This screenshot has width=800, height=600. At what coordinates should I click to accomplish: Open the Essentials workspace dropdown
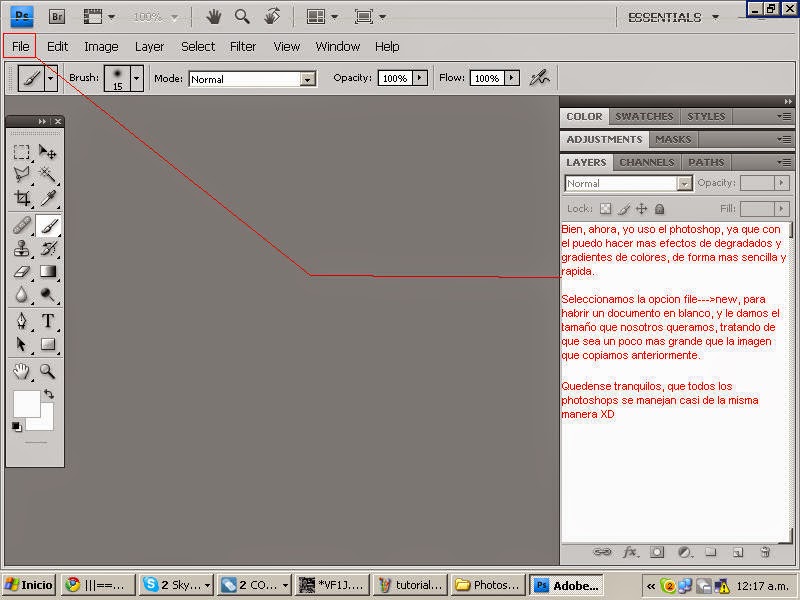point(673,17)
